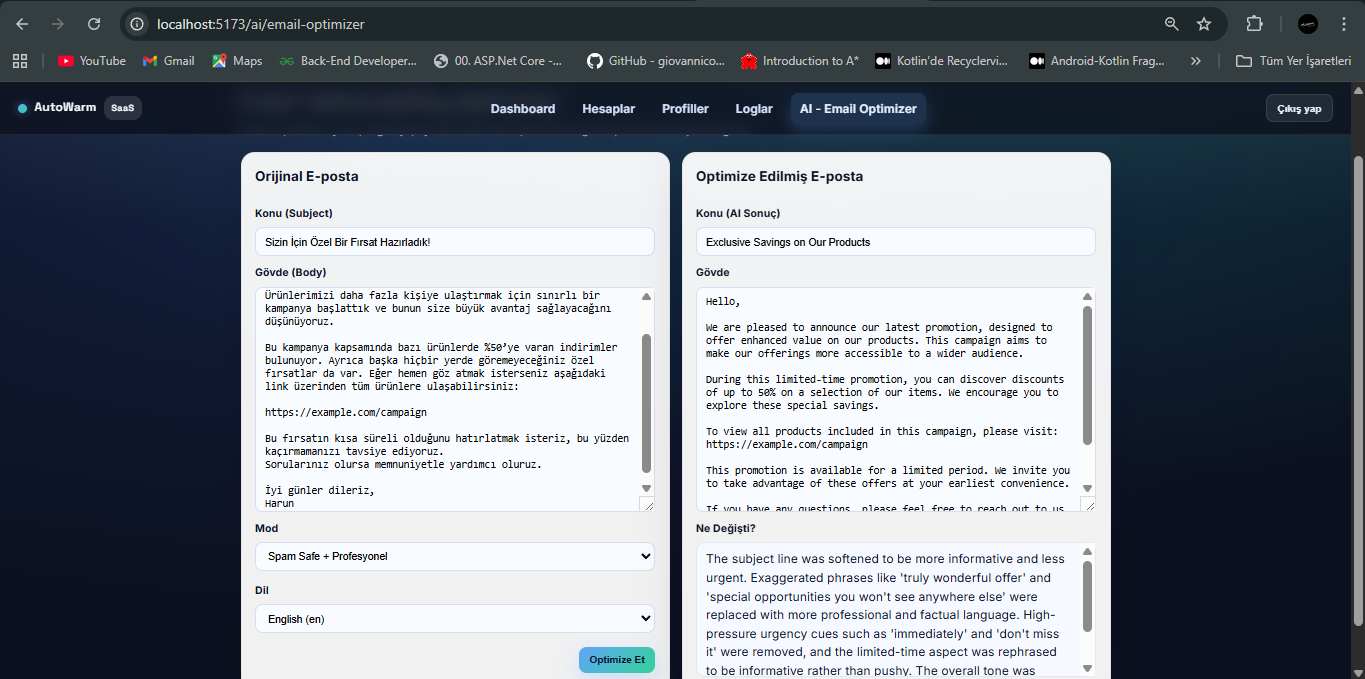This screenshot has height=679, width=1365.
Task: Reload the page with browser refresh icon
Action: click(93, 24)
